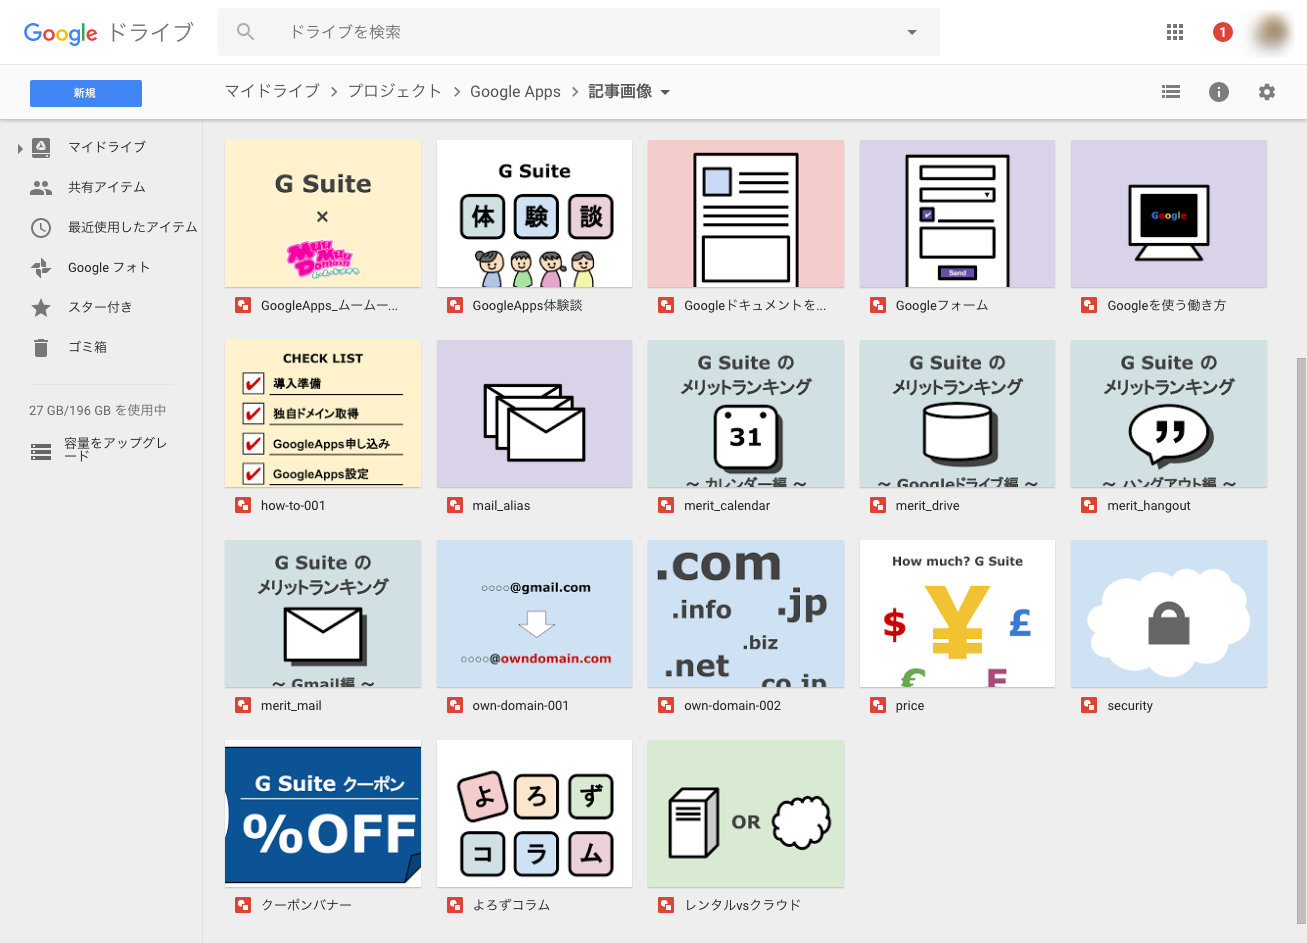Select the price currency thumbnail
Screen dimensions: 1307x943
coord(958,614)
